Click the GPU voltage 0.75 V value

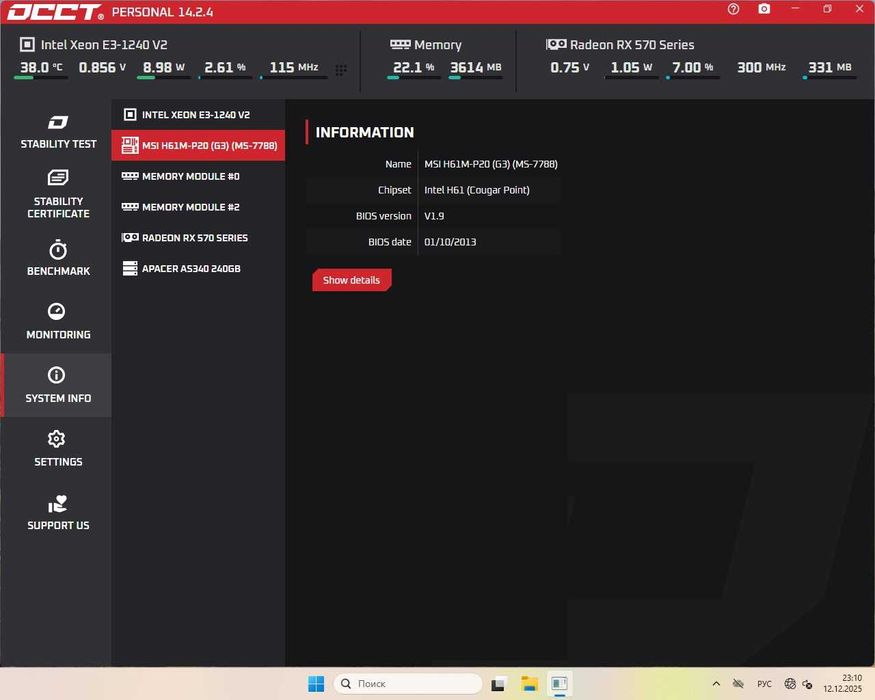[570, 68]
